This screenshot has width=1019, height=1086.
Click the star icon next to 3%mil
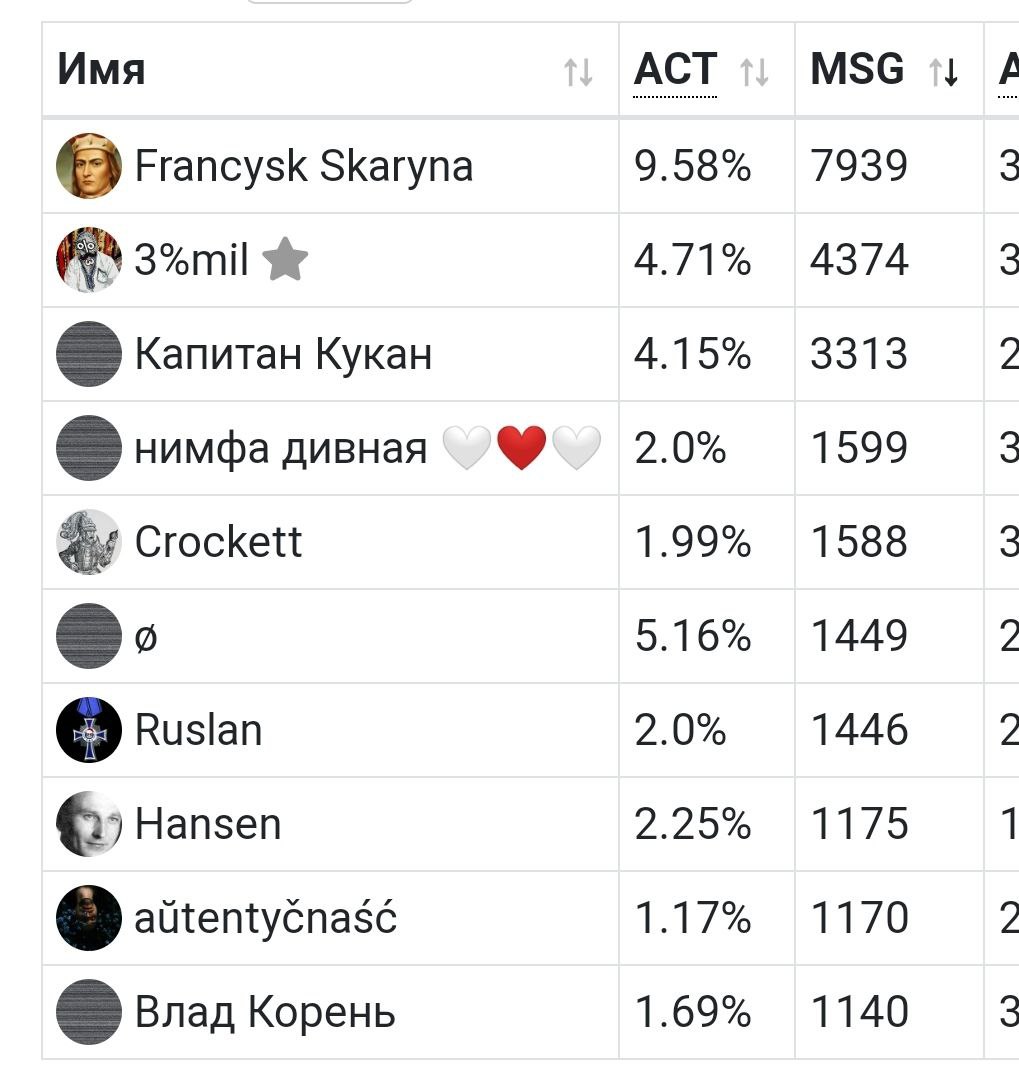click(285, 259)
